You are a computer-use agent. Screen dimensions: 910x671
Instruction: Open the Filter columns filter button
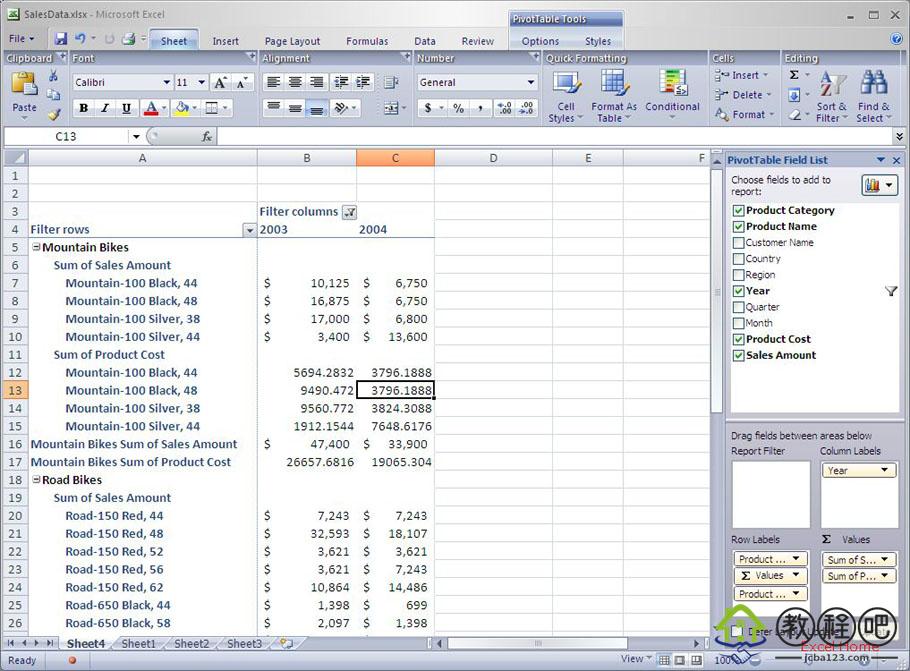(349, 212)
